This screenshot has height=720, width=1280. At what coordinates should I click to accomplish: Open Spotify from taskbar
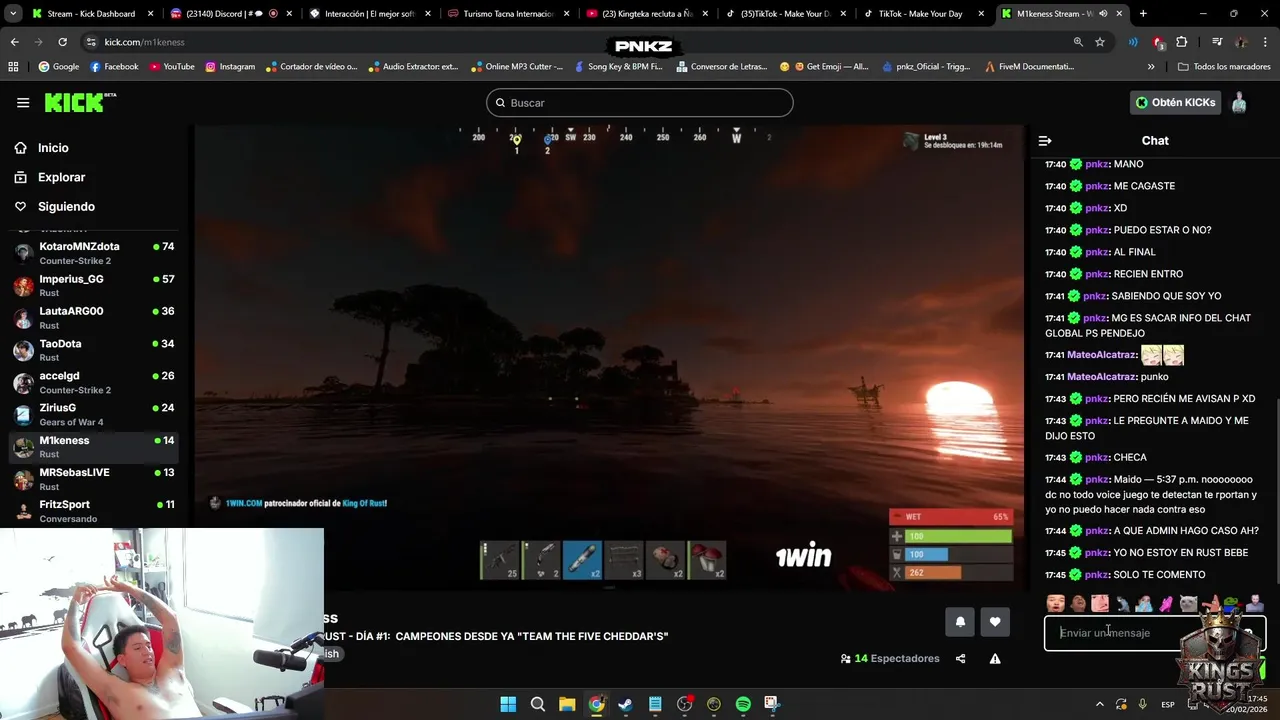(x=743, y=704)
